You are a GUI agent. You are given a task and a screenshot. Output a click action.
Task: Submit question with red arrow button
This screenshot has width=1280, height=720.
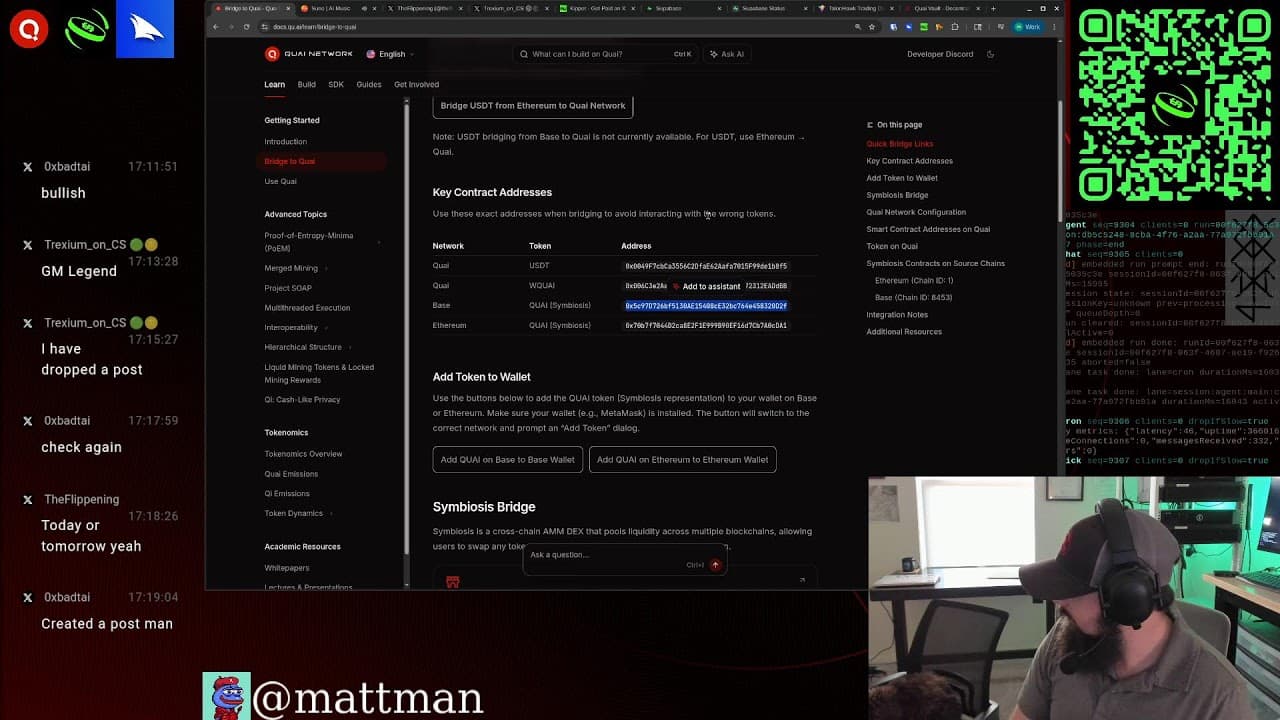click(x=715, y=565)
